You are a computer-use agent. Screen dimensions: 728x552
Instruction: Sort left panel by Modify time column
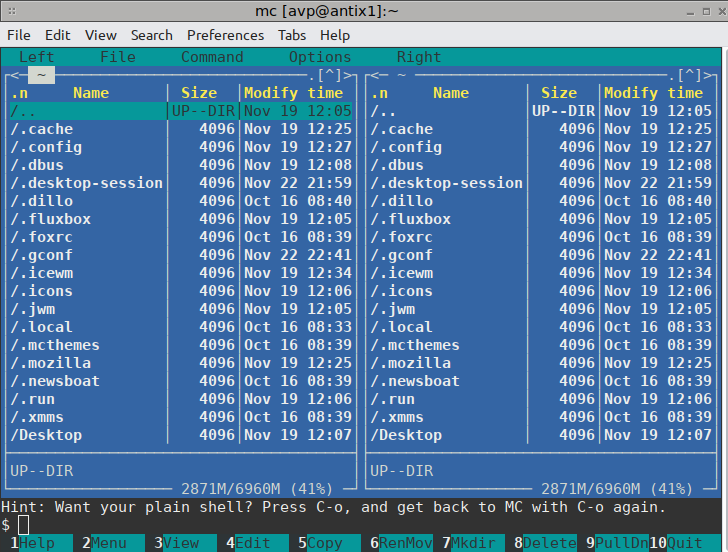[x=293, y=93]
